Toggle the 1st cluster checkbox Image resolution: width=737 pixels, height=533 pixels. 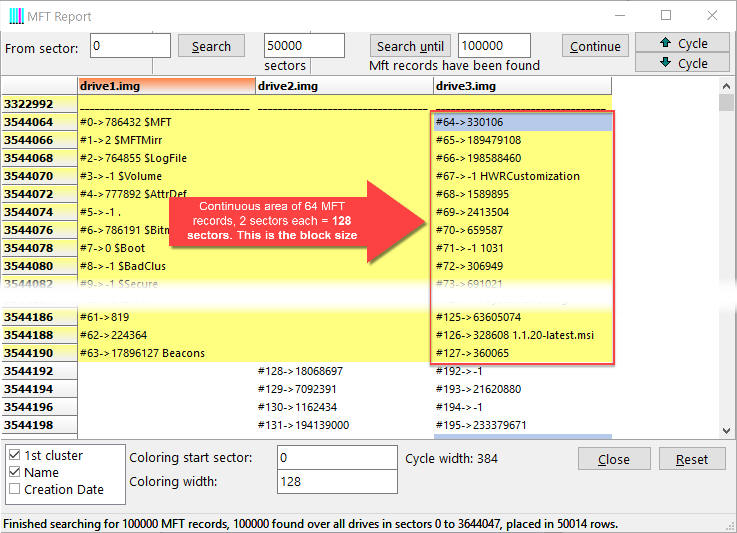(13, 456)
